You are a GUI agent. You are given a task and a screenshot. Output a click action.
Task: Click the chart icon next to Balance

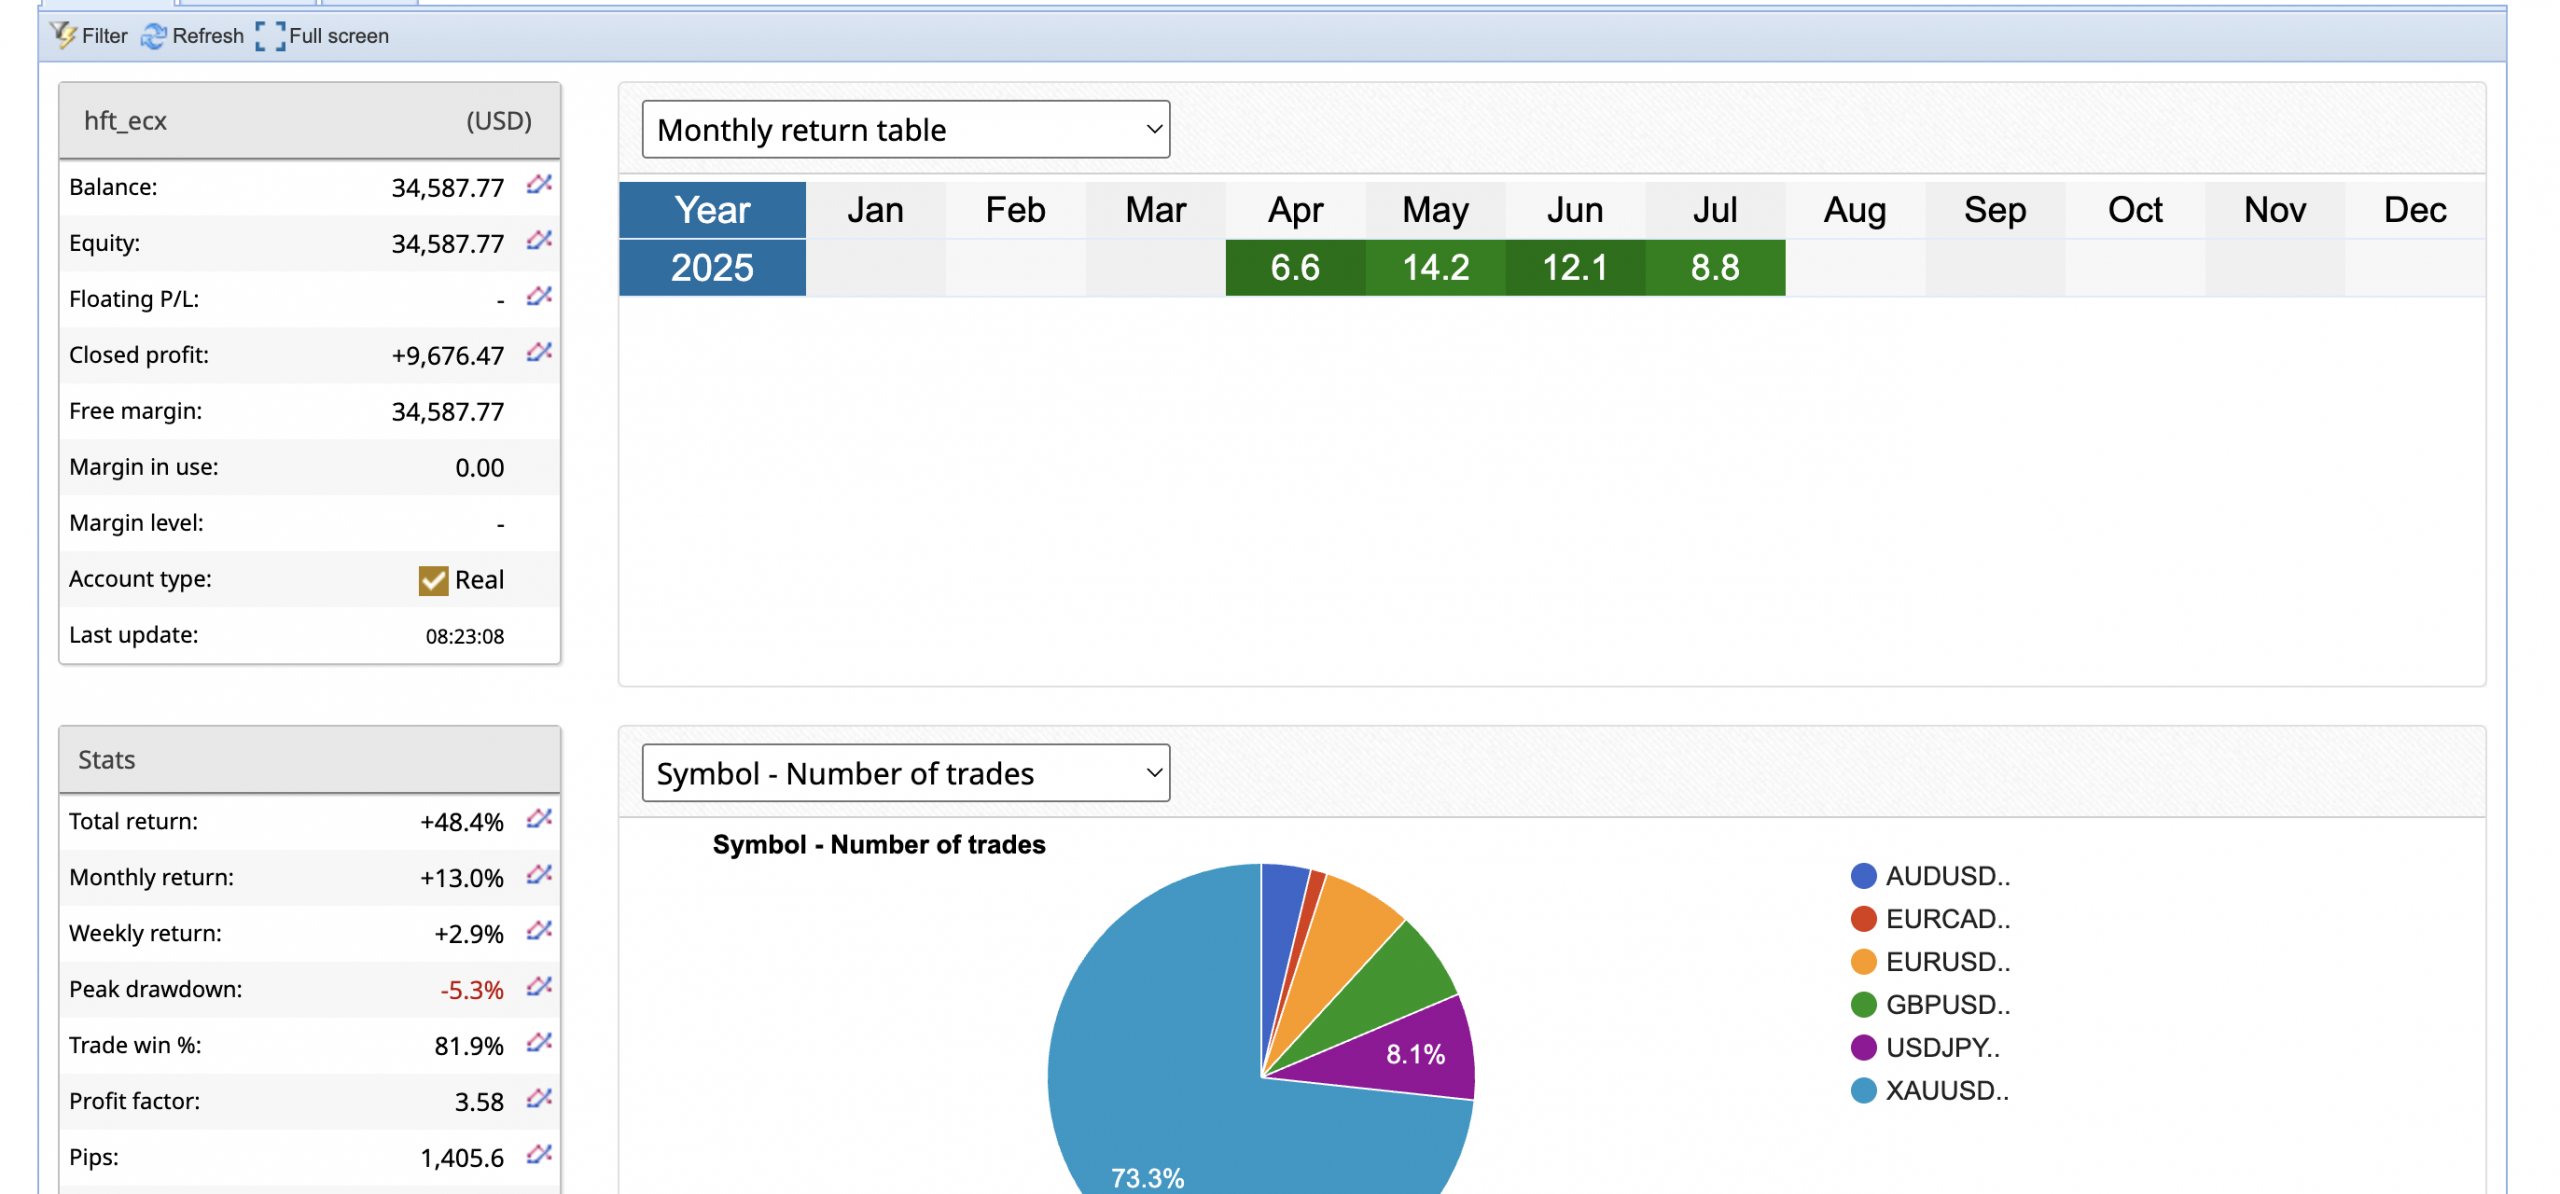[x=539, y=185]
